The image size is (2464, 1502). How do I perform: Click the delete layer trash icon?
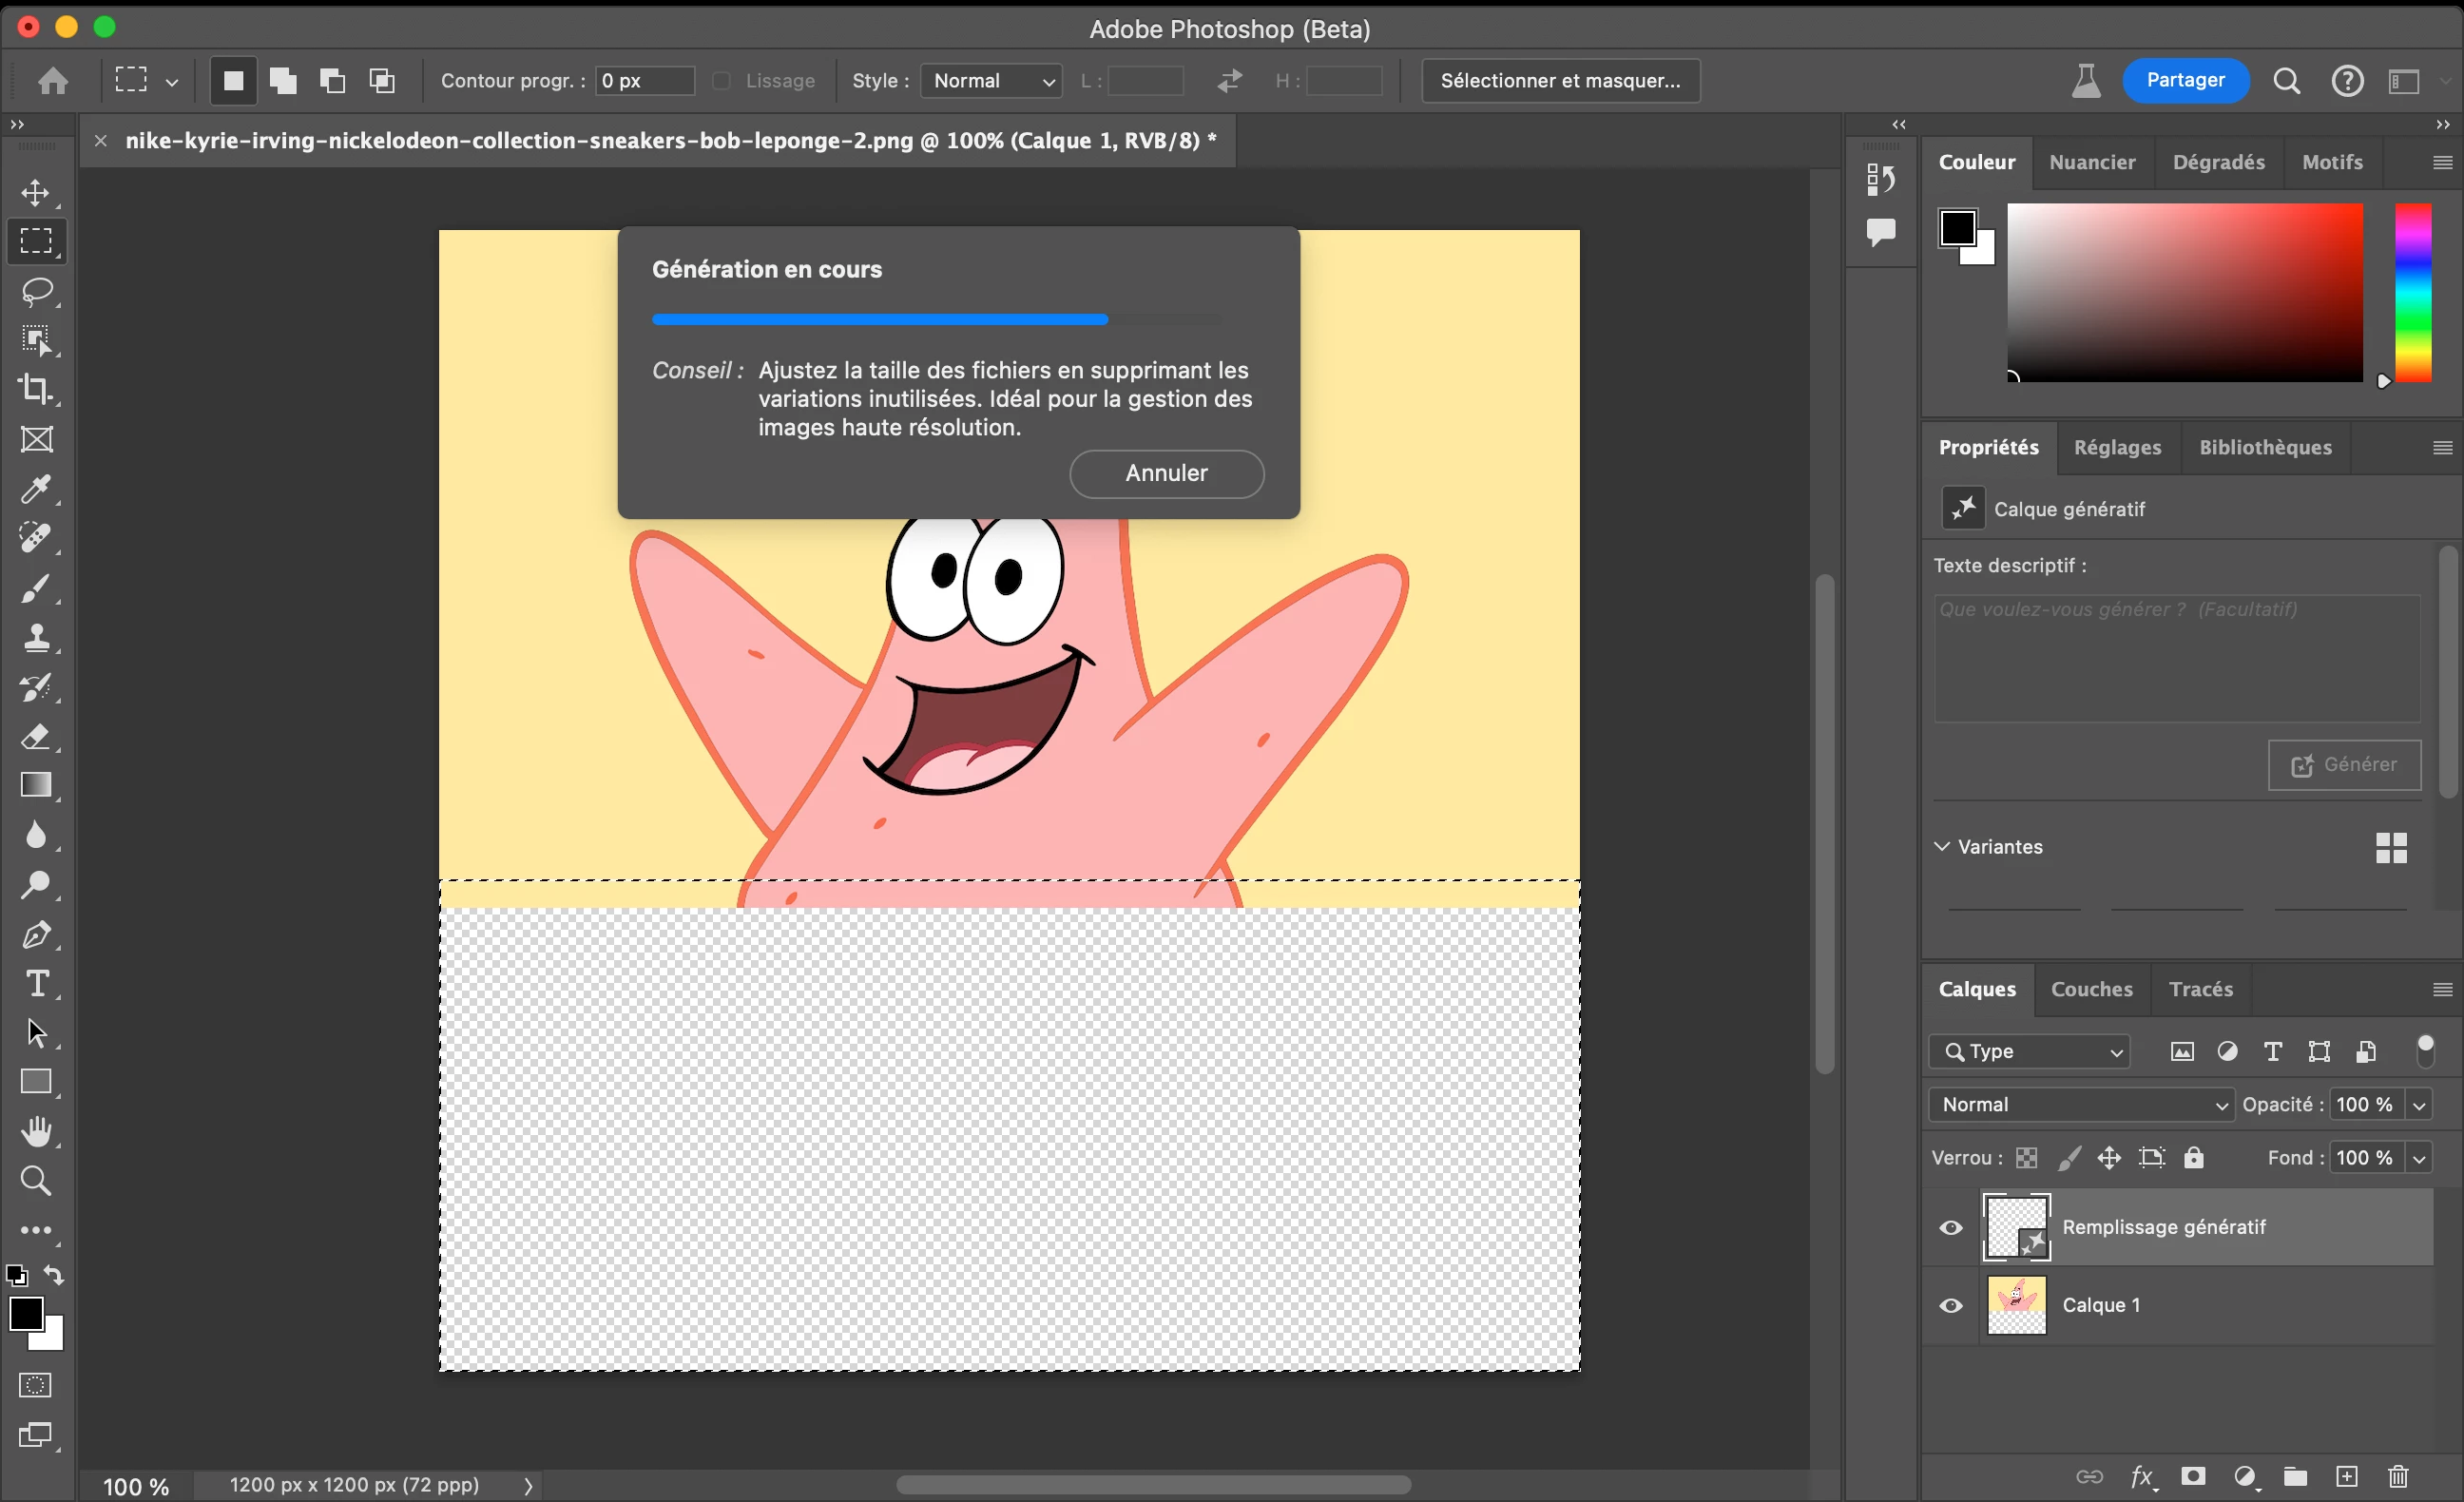point(2398,1476)
